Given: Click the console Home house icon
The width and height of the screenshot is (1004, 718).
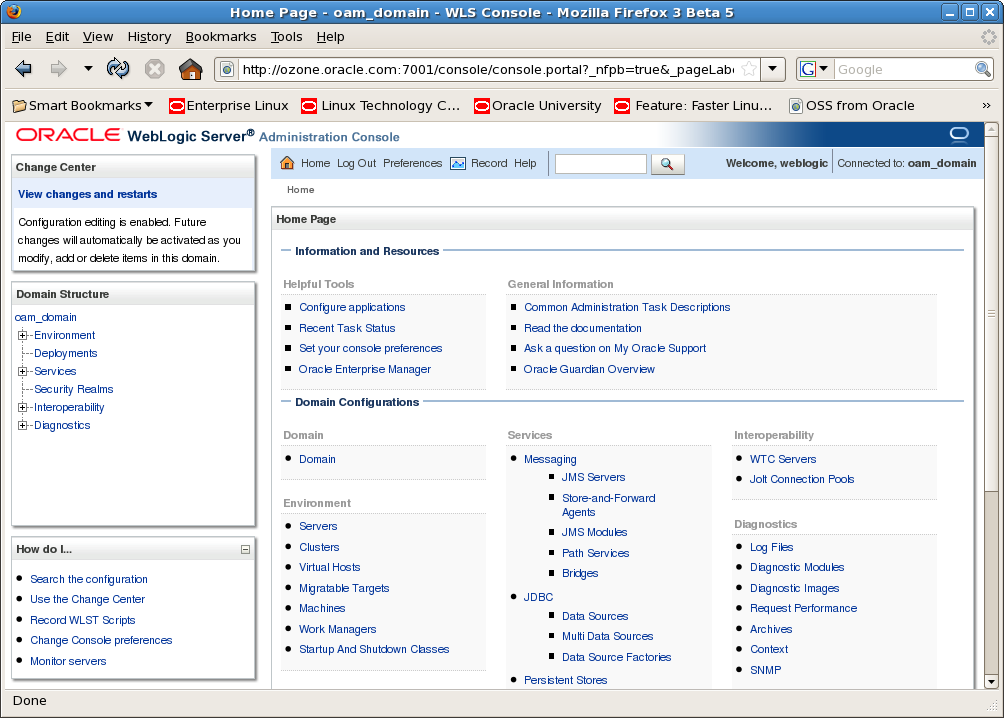Looking at the screenshot, I should (x=289, y=163).
